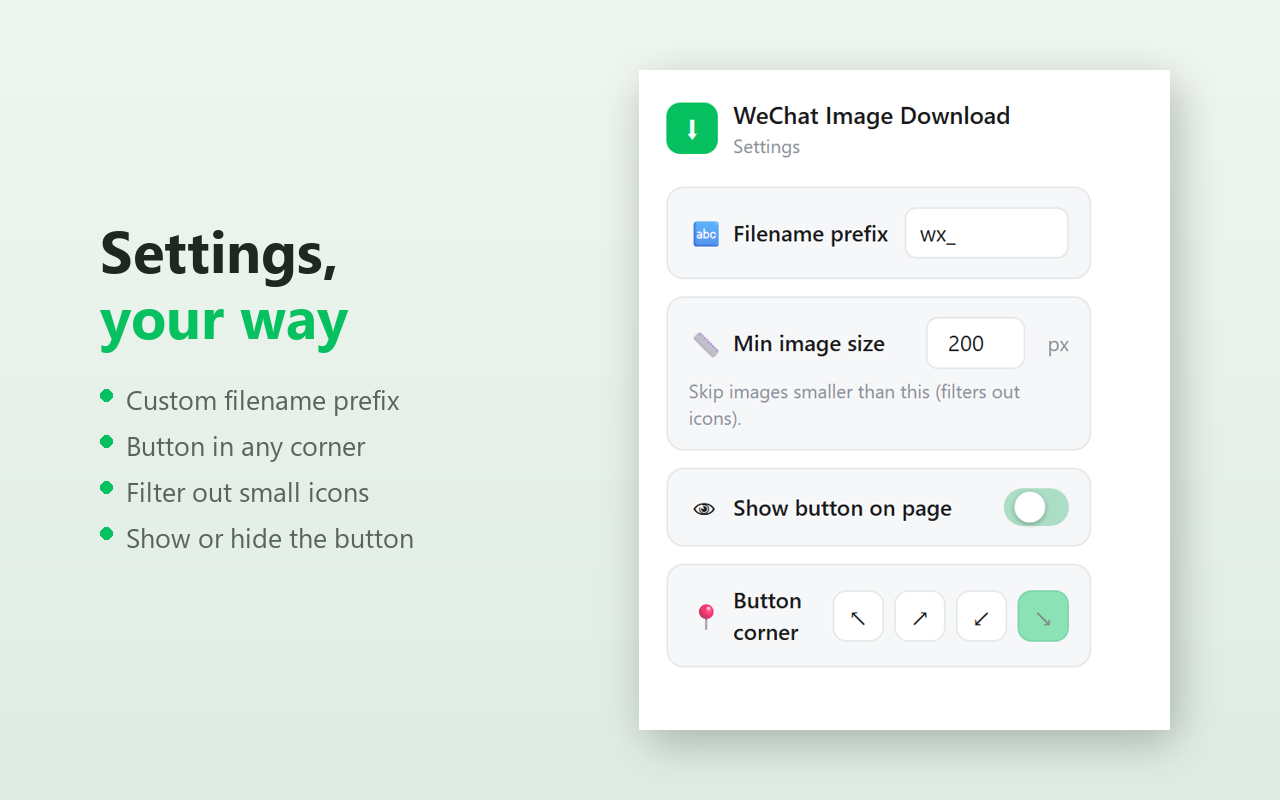Click the Min image size label
1280x800 pixels.
(809, 344)
